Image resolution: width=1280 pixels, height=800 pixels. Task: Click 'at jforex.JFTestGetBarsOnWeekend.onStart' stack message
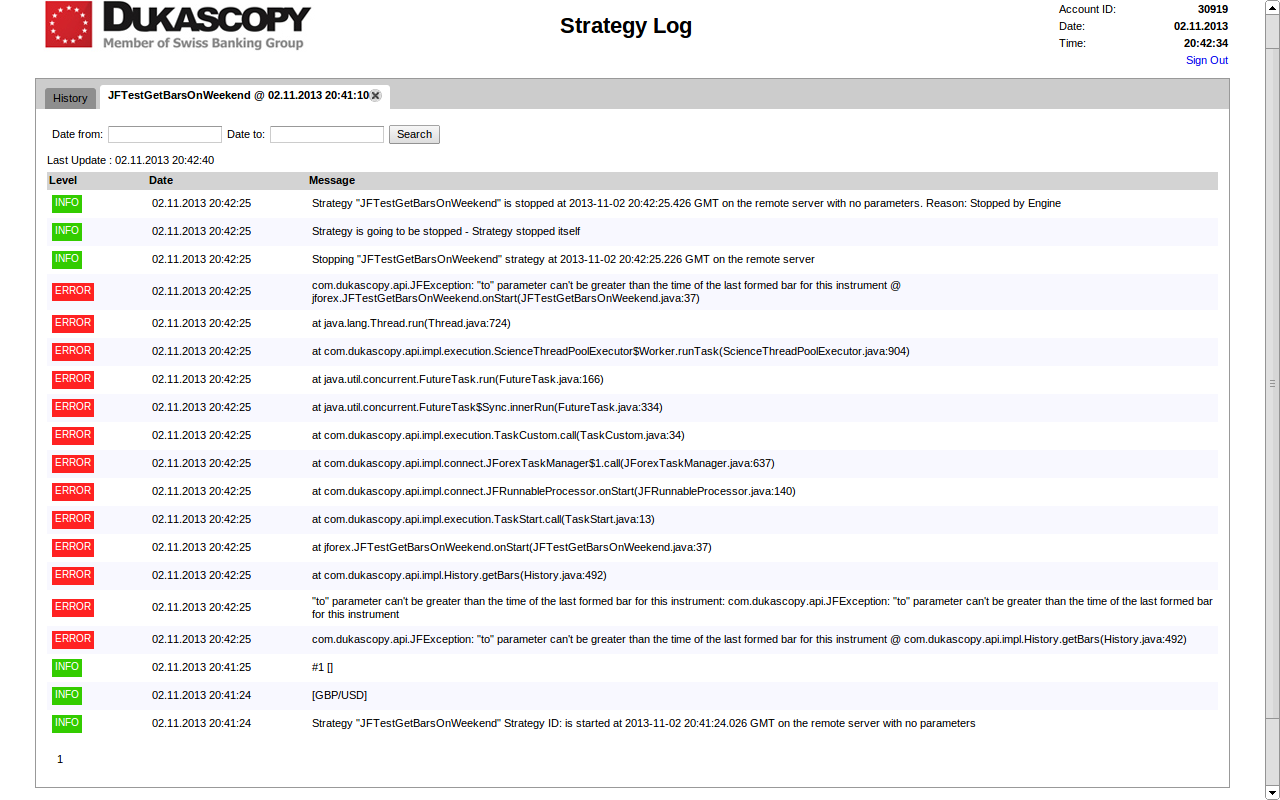[x=512, y=547]
